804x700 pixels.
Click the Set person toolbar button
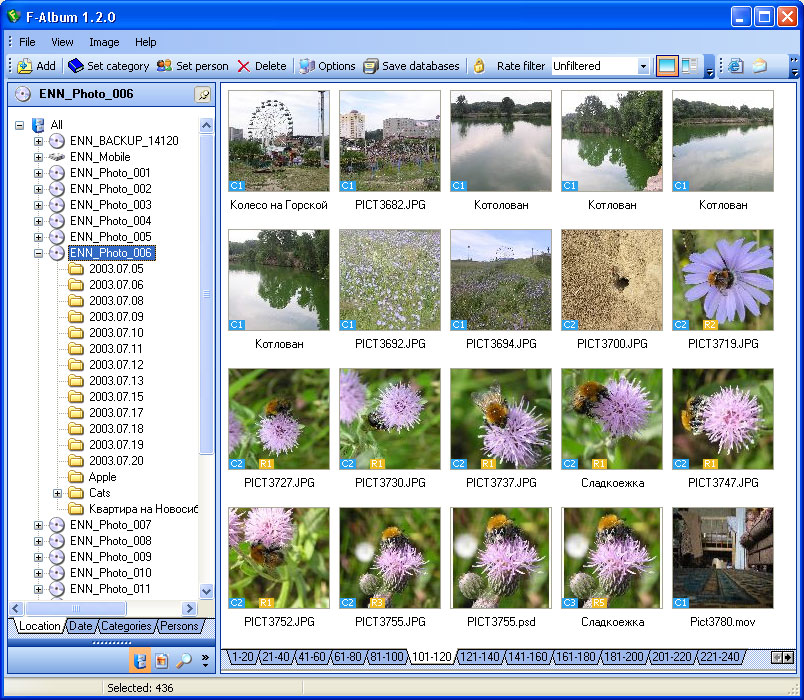pyautogui.click(x=192, y=66)
